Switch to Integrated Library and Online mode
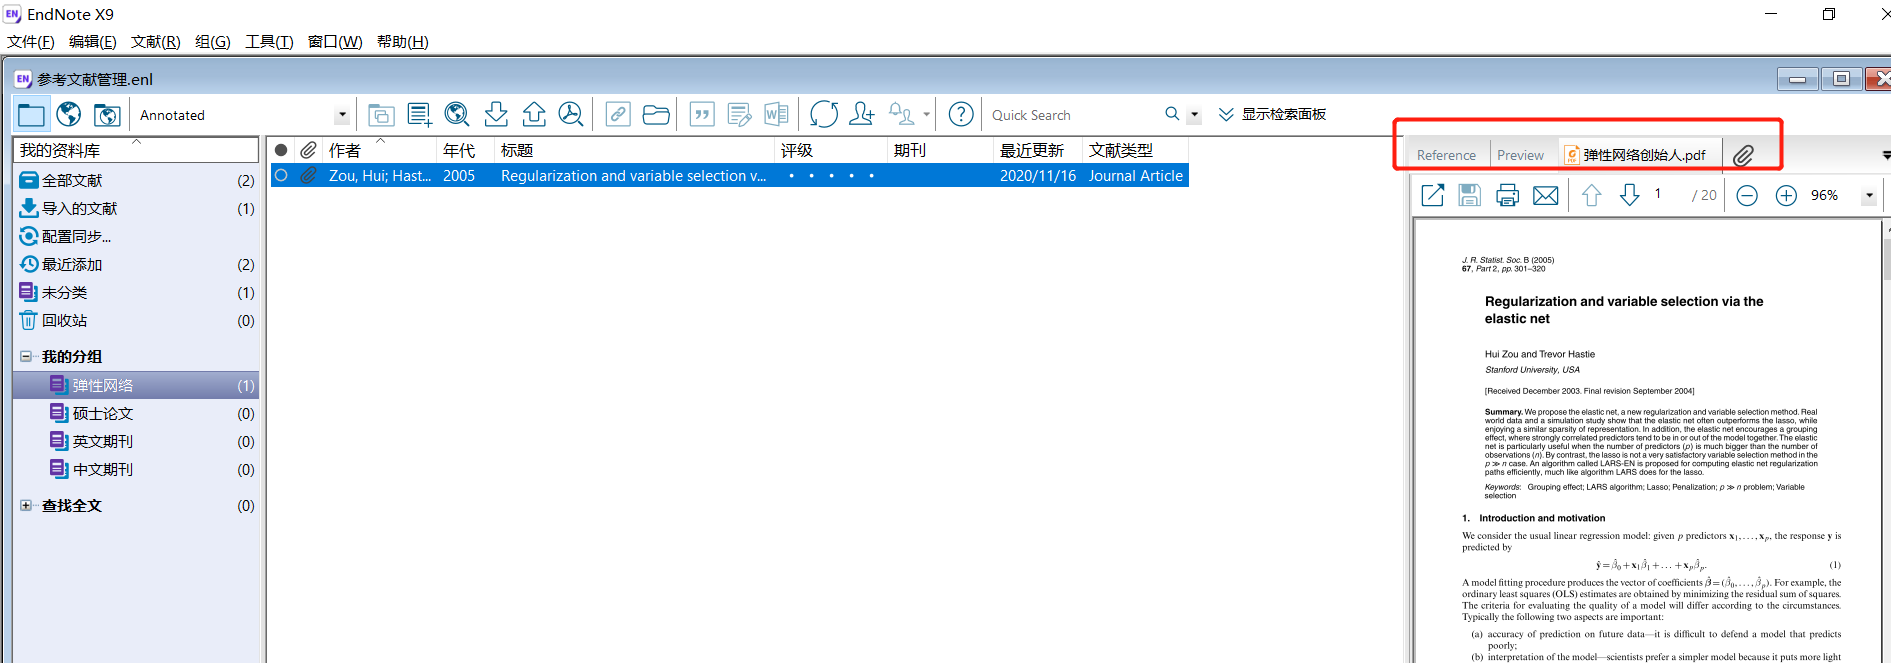The image size is (1891, 663). click(107, 115)
